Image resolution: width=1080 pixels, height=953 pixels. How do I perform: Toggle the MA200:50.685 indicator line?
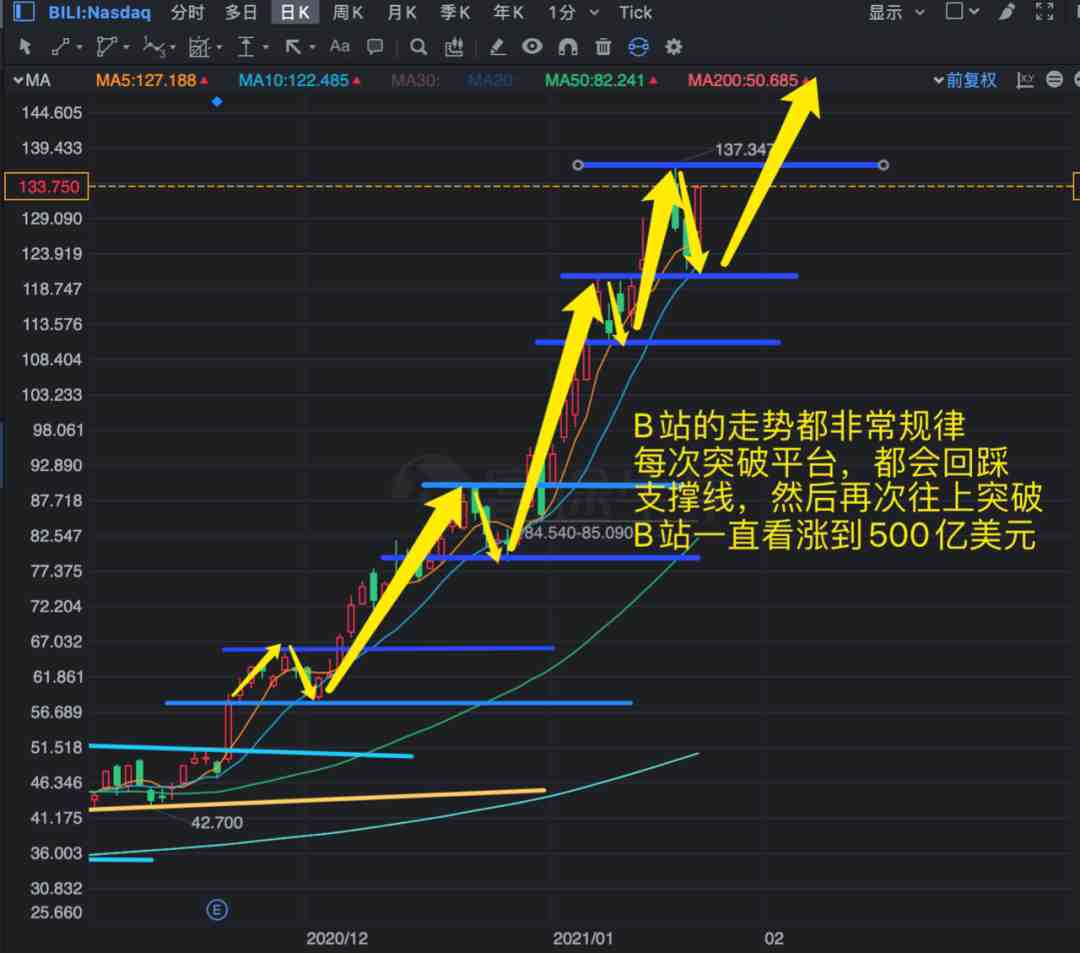(x=748, y=81)
